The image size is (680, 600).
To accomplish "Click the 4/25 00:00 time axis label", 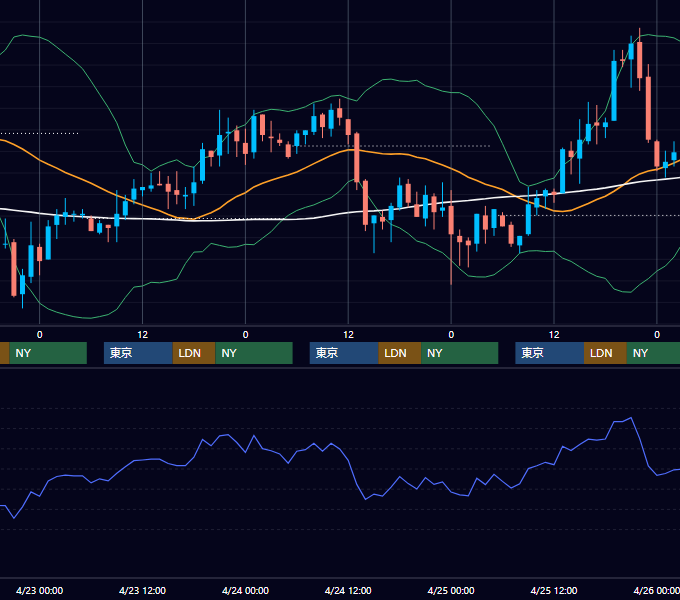I will click(x=451, y=590).
